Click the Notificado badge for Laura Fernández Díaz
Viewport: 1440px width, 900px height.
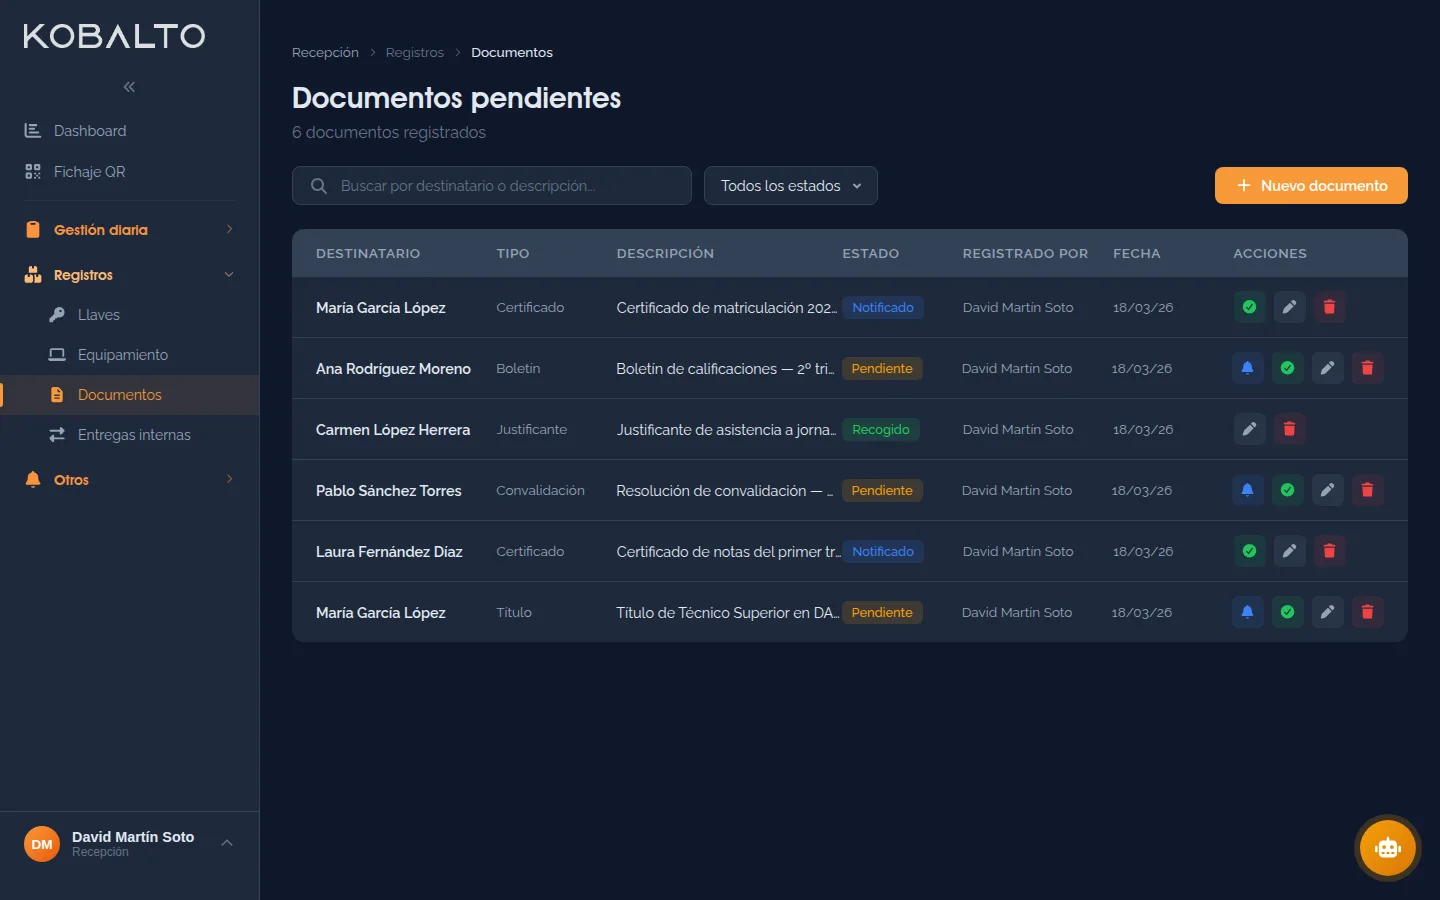(883, 552)
